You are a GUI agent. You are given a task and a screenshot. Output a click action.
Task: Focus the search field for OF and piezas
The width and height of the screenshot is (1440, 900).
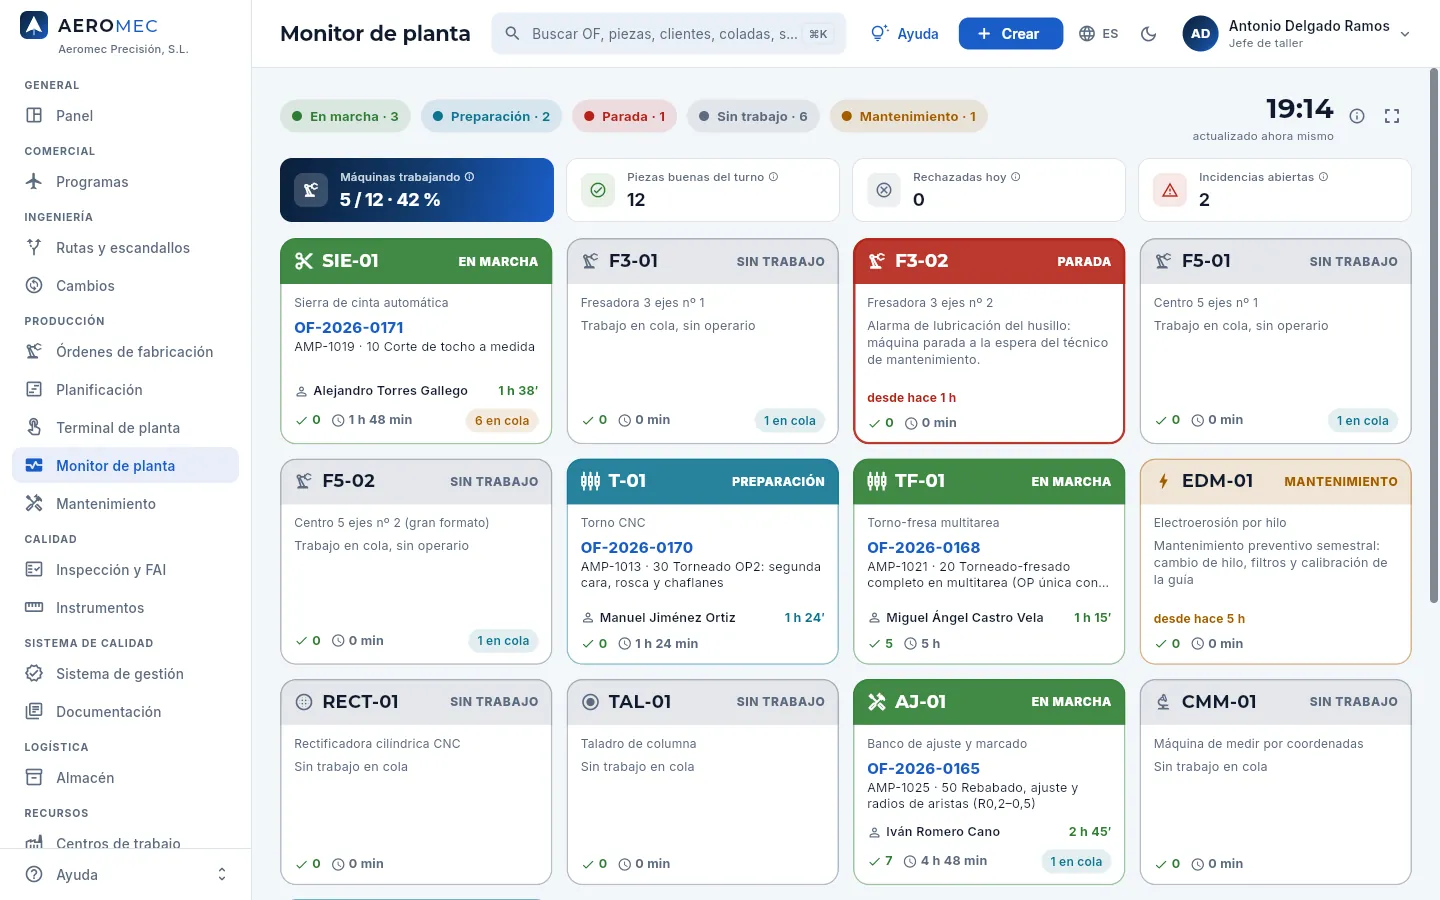(668, 33)
